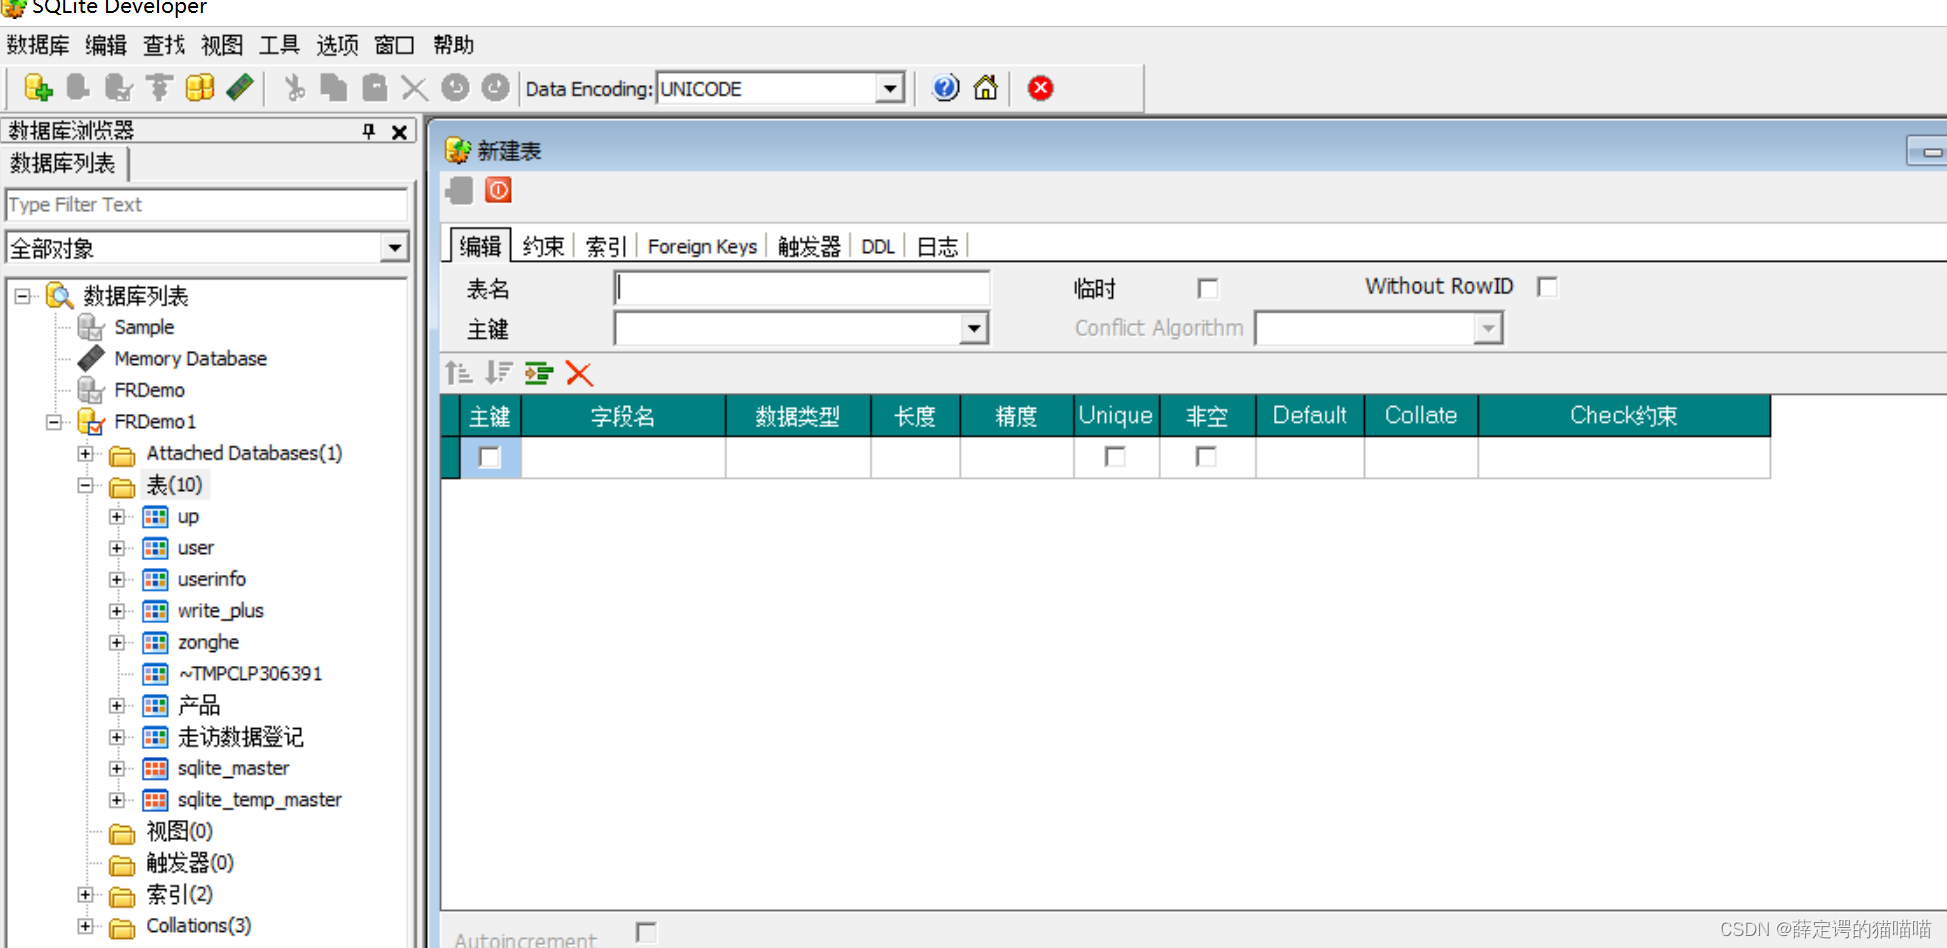Open the 主键 primary key dropdown

[x=973, y=328]
